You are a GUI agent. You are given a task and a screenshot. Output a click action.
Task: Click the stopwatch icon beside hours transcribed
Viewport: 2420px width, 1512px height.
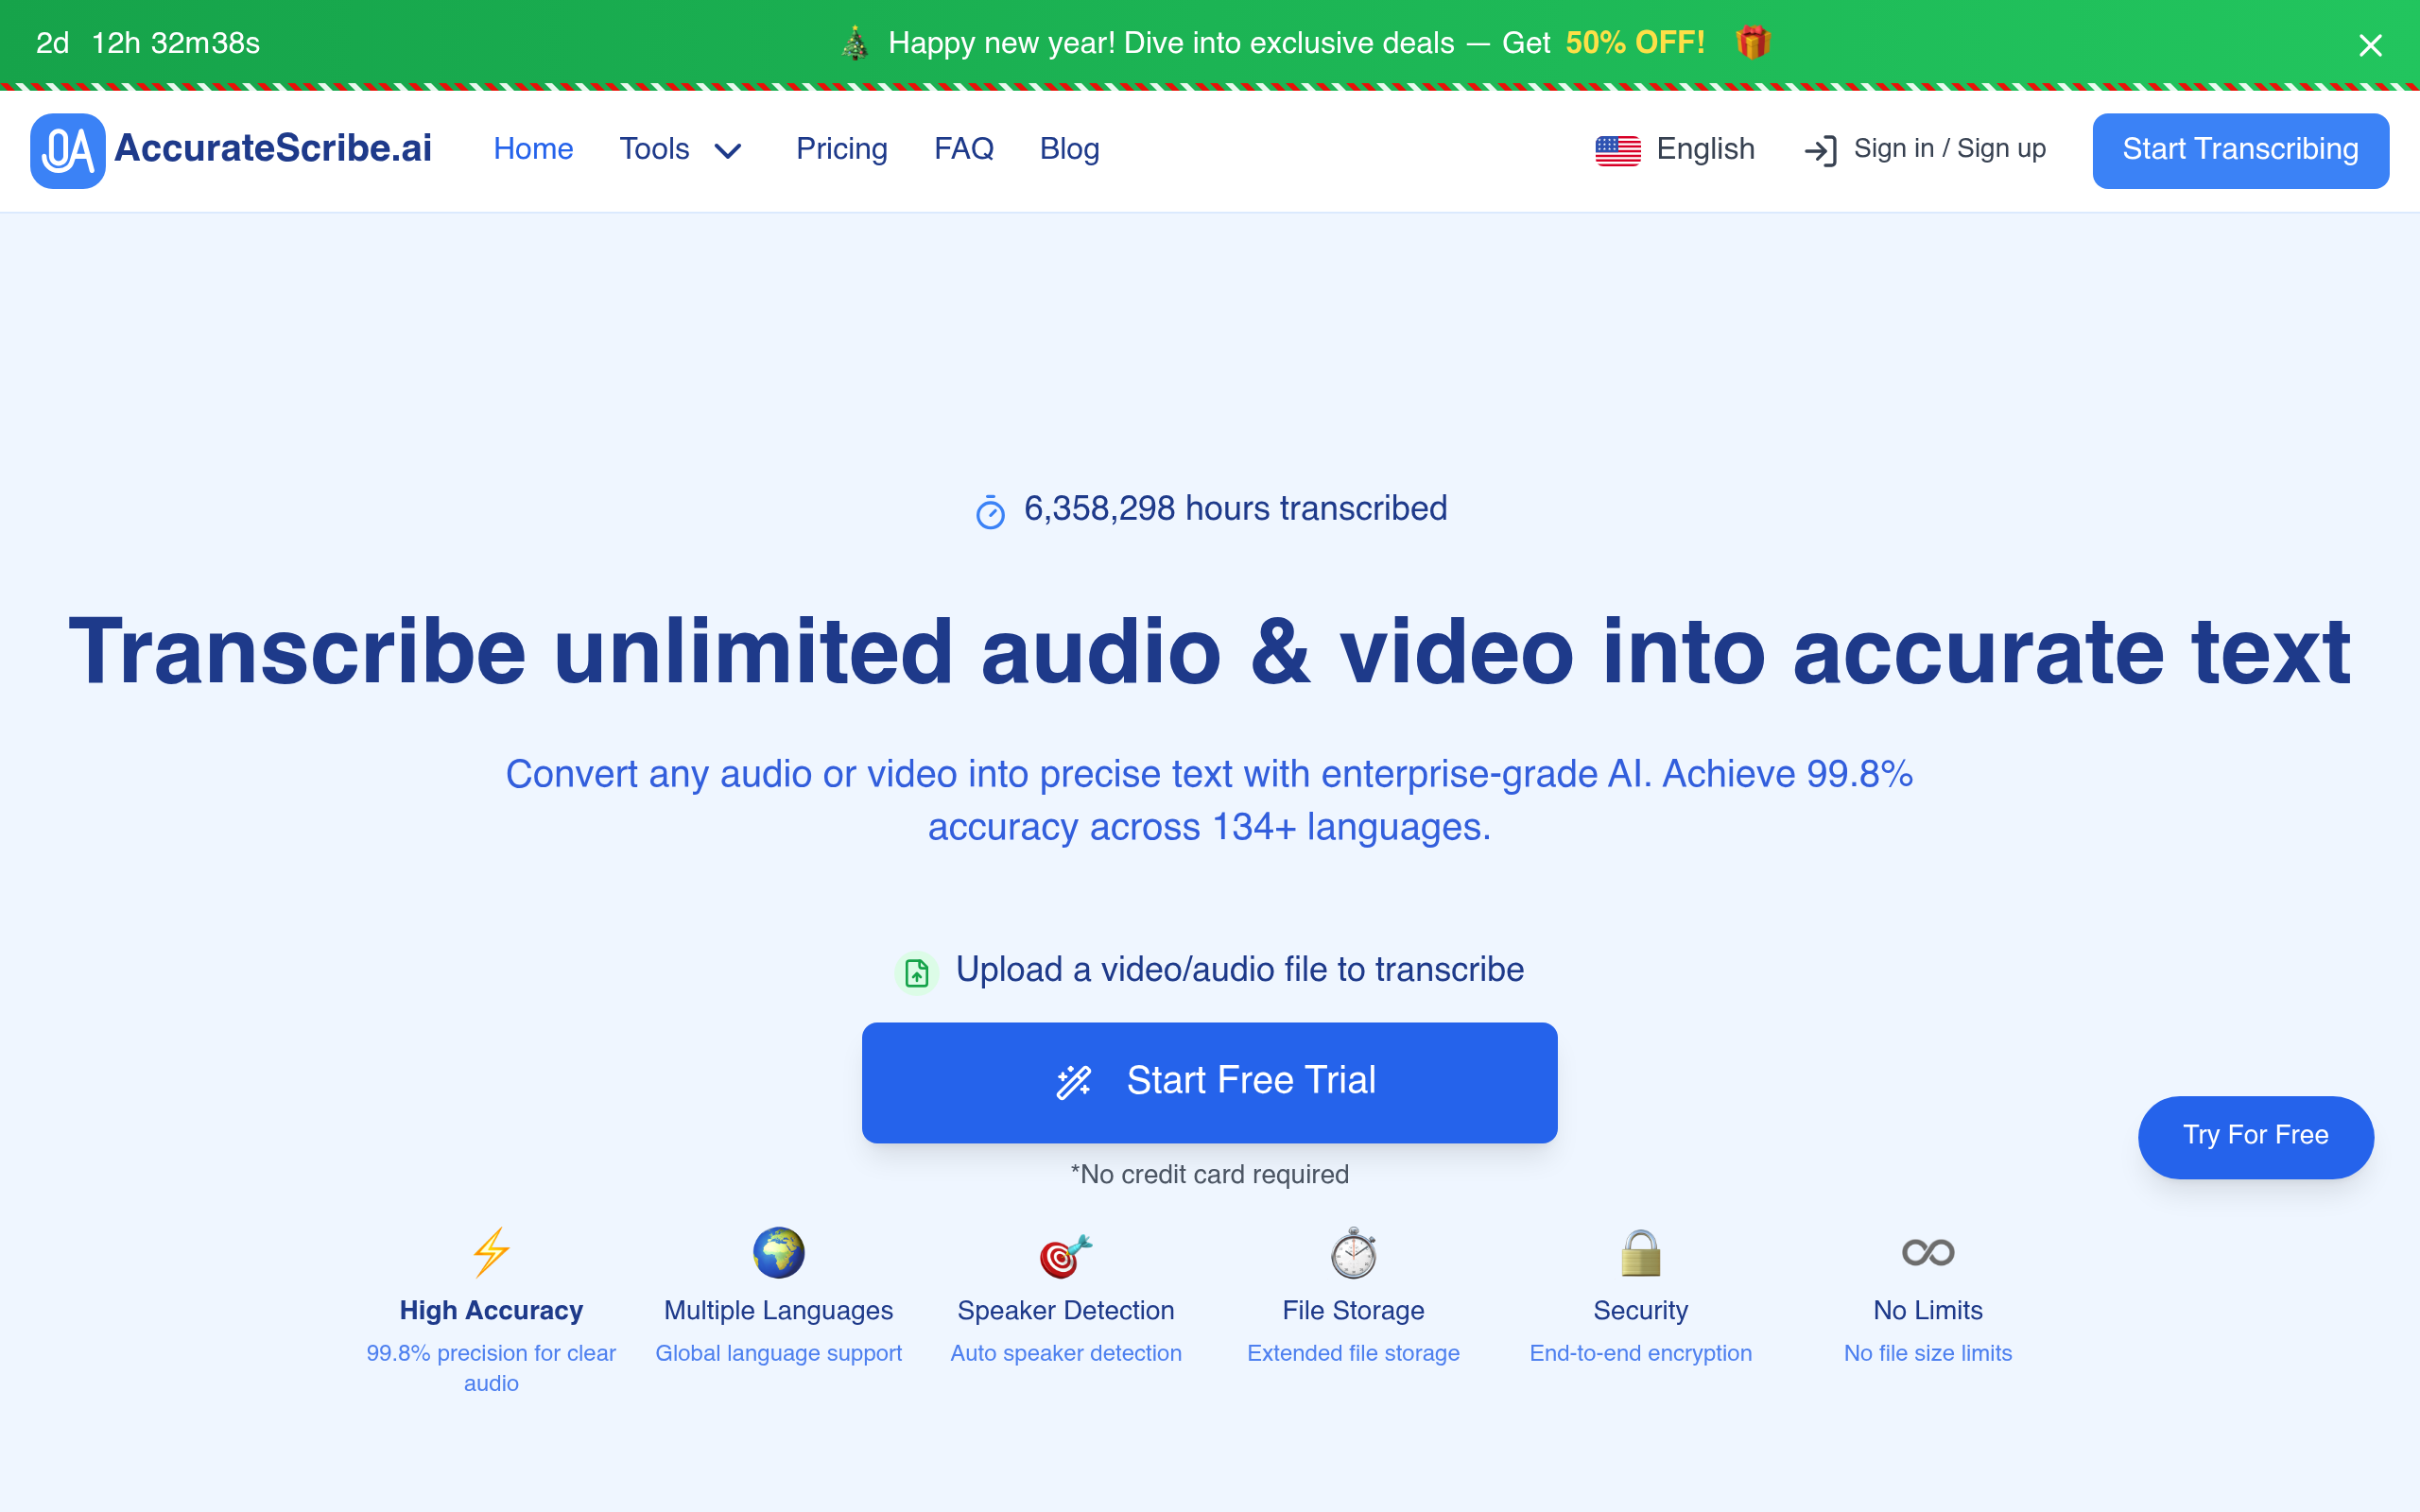[990, 512]
